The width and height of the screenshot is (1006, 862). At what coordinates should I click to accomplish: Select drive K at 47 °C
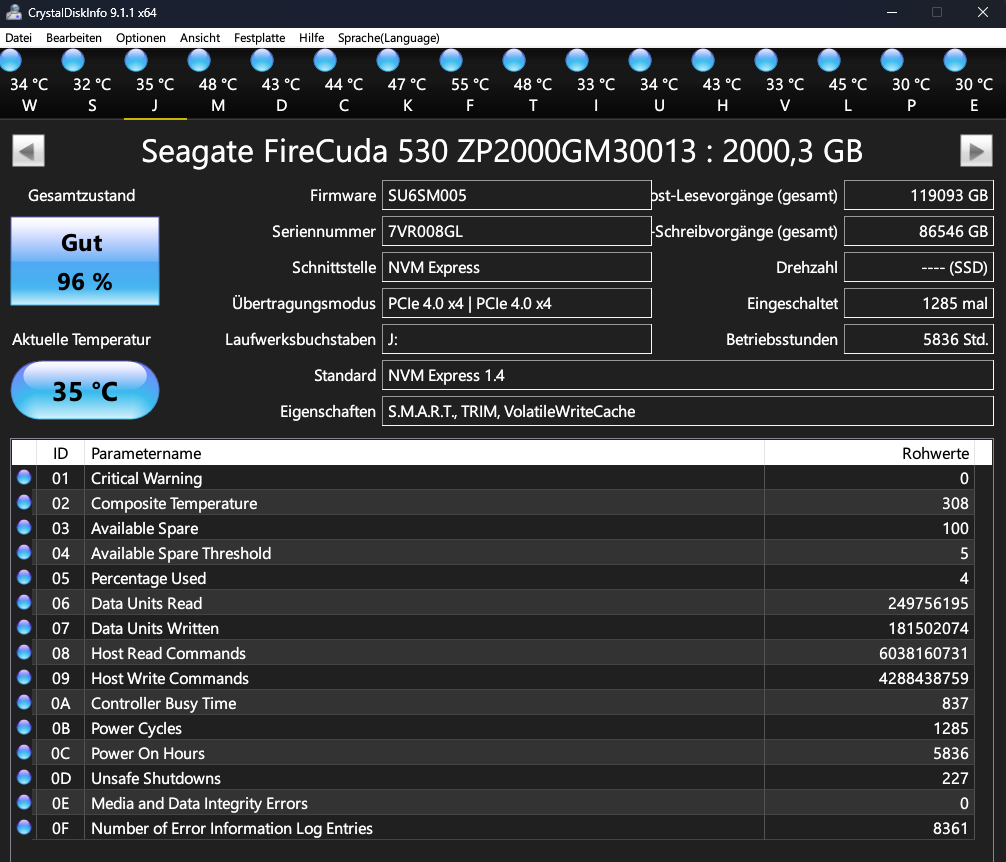point(407,83)
